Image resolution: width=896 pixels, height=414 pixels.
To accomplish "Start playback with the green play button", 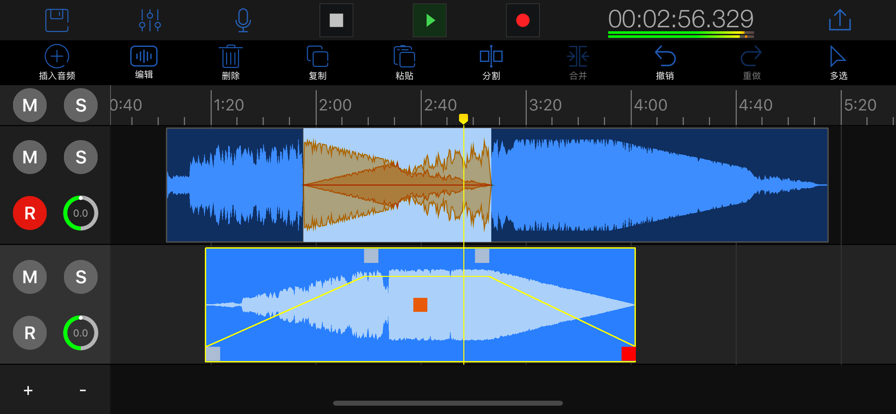I will coord(430,21).
